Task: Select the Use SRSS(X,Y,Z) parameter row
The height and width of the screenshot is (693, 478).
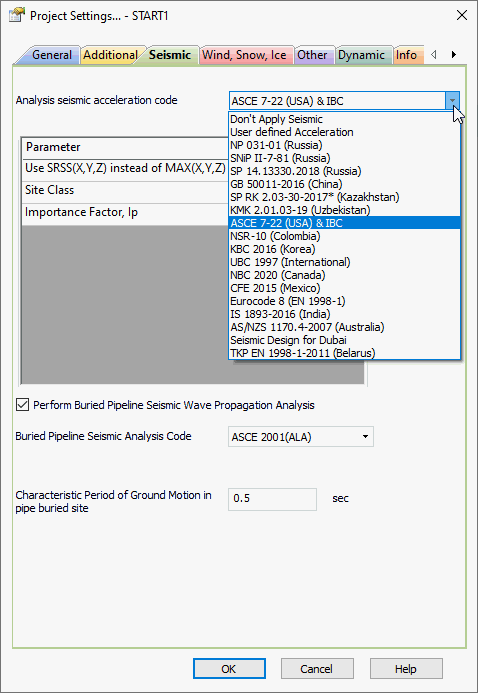Action: coord(125,168)
